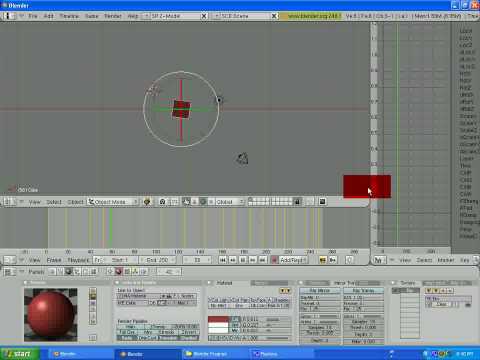Viewport: 480px width, 360px height.
Task: Open the Add/Repl keying dropdown
Action: pyautogui.click(x=293, y=260)
